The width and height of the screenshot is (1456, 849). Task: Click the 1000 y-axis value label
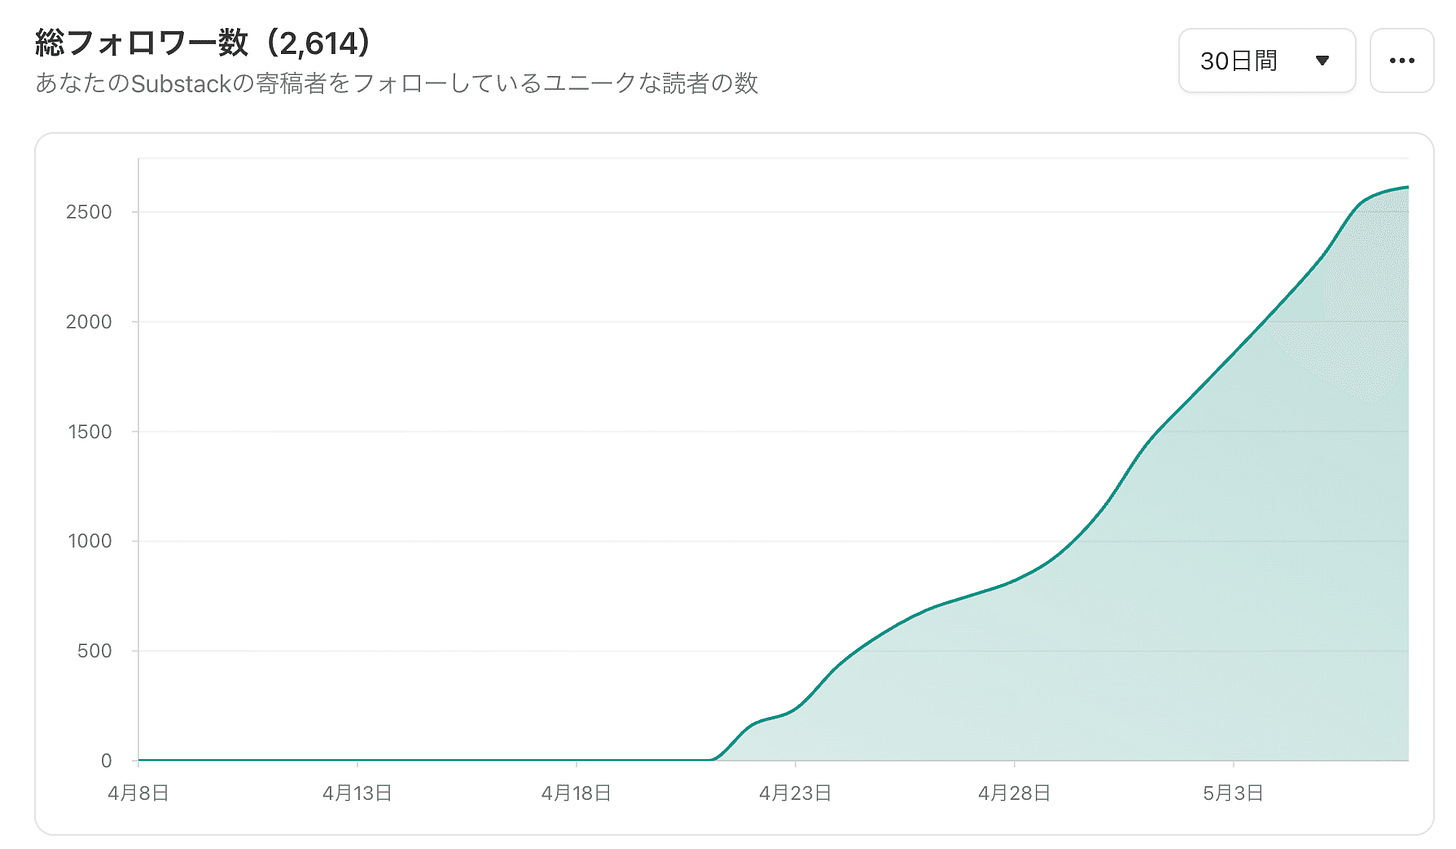coord(89,541)
